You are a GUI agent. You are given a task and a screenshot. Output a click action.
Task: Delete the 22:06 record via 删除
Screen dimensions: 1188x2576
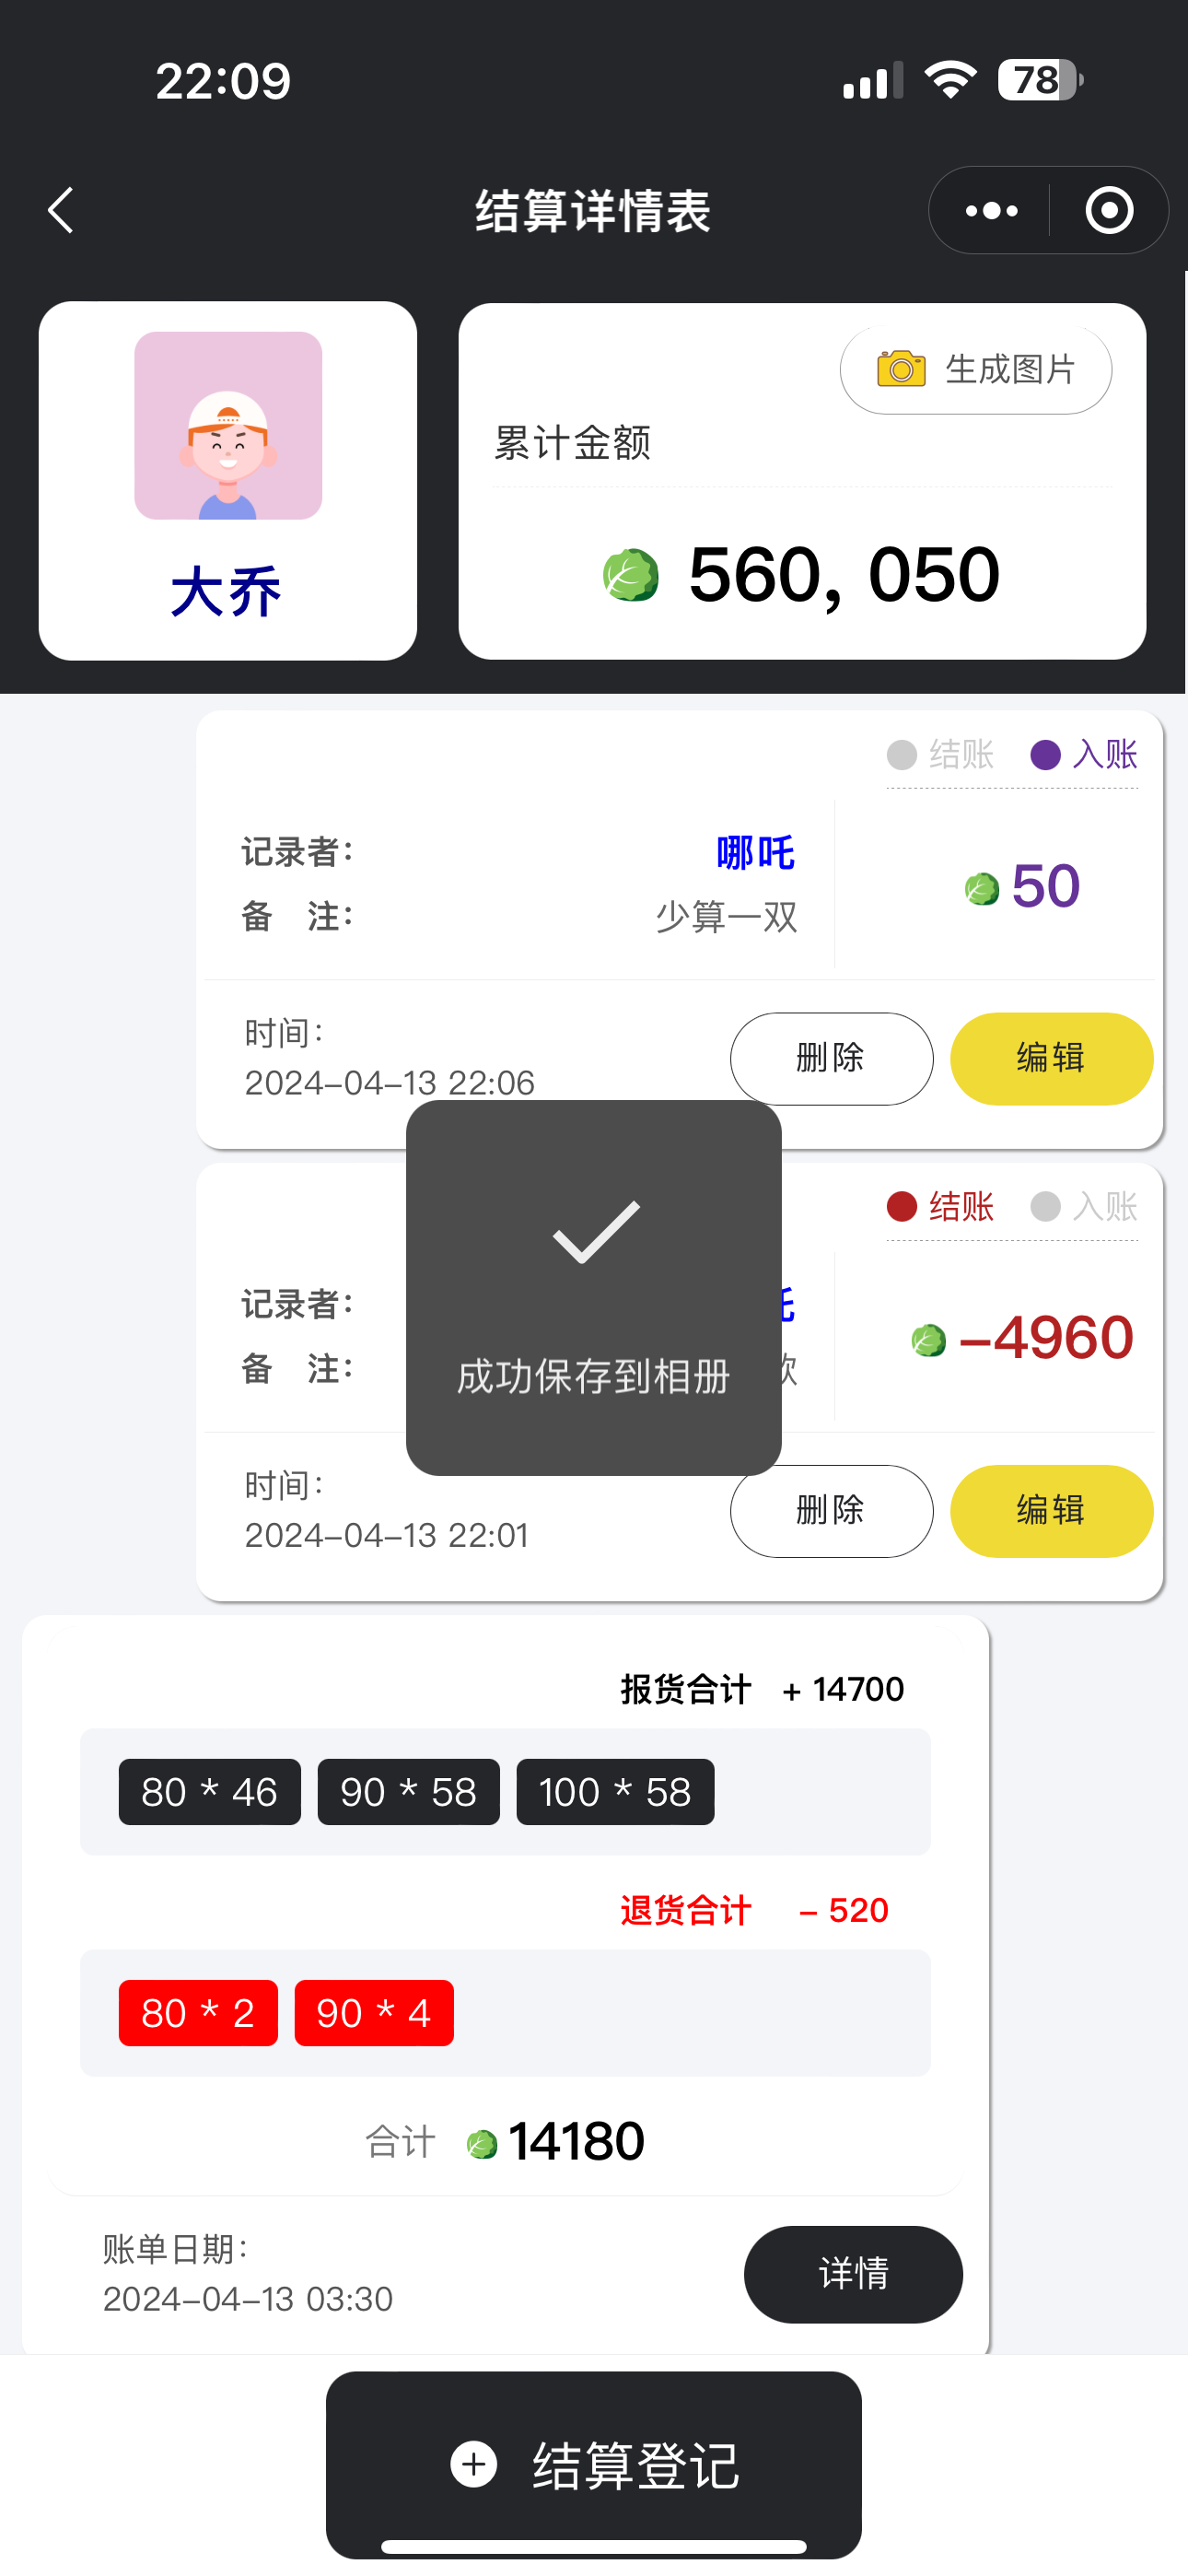[831, 1058]
